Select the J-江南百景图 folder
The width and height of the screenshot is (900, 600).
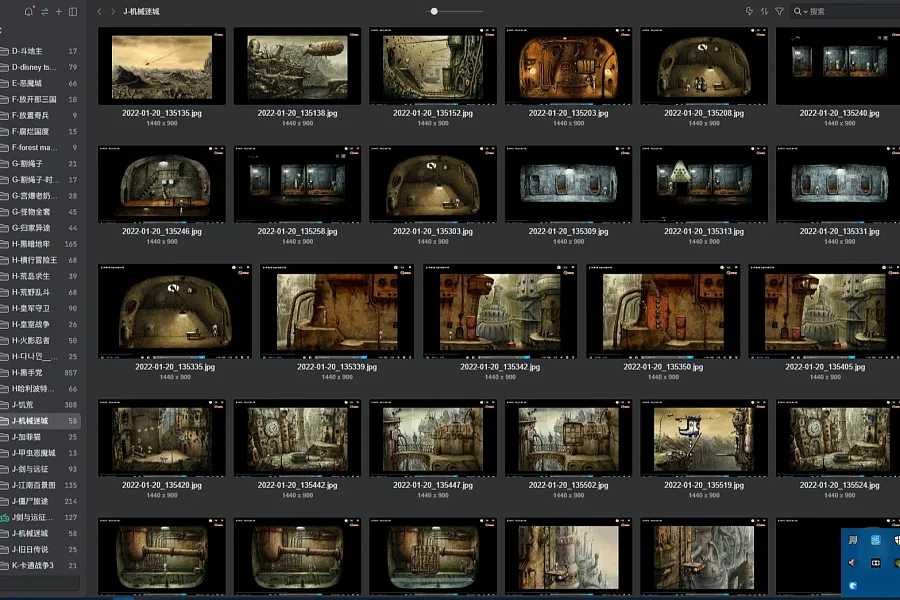coord(40,485)
